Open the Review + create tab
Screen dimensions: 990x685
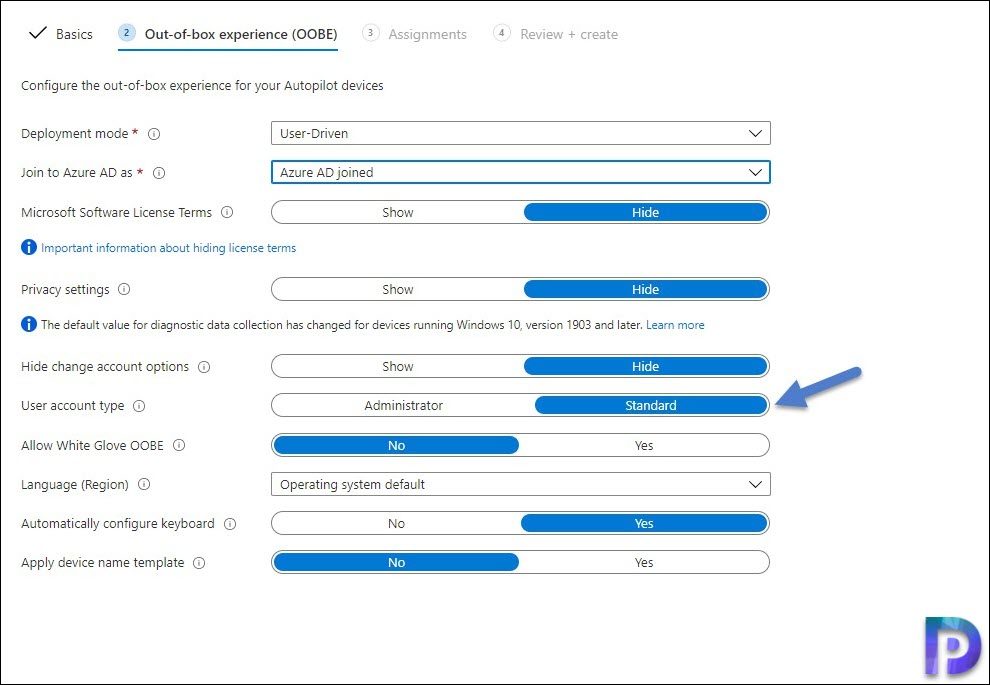tap(556, 34)
